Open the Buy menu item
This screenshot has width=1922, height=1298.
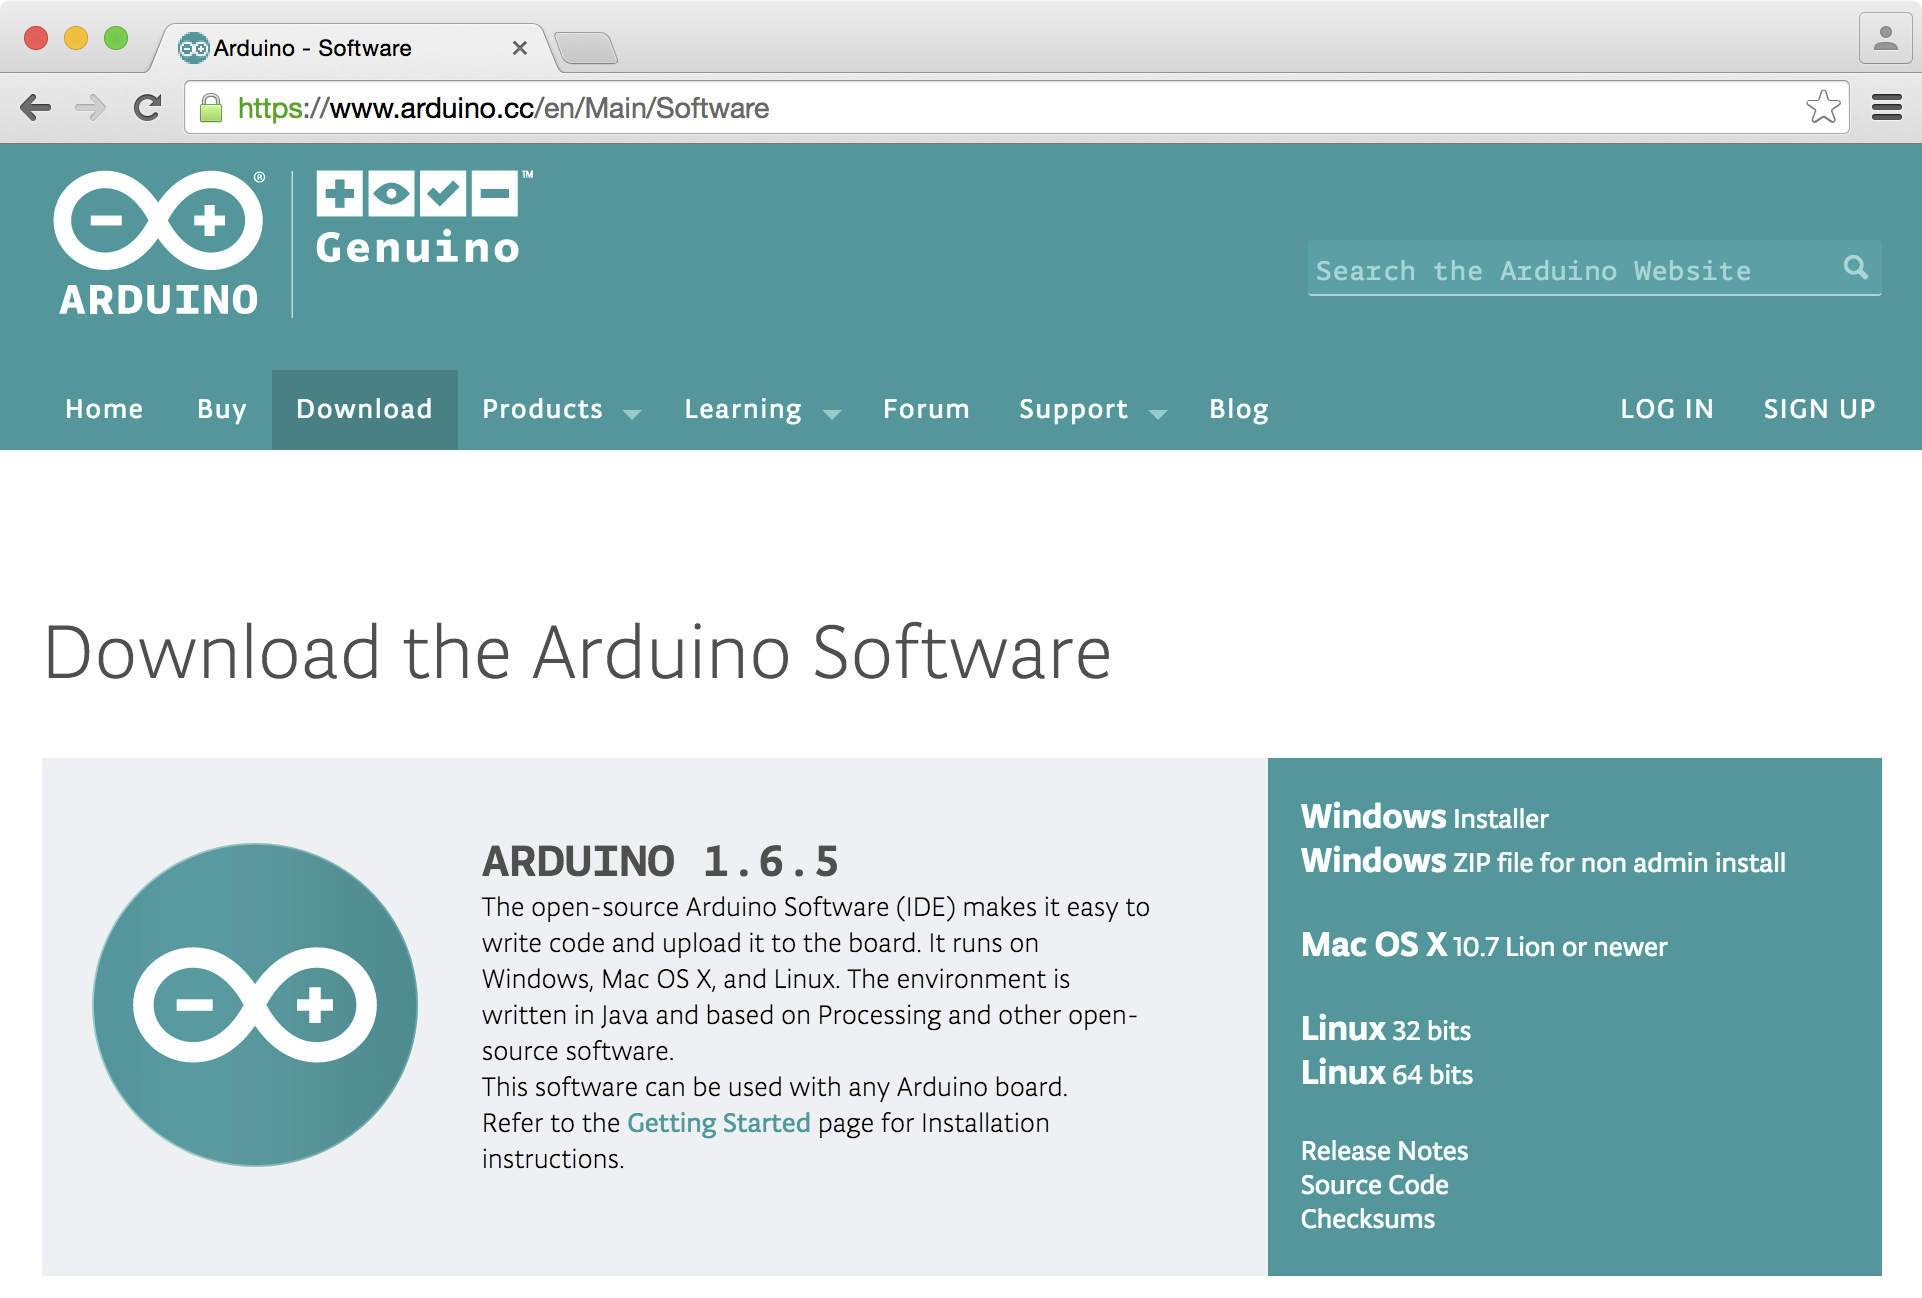tap(222, 409)
